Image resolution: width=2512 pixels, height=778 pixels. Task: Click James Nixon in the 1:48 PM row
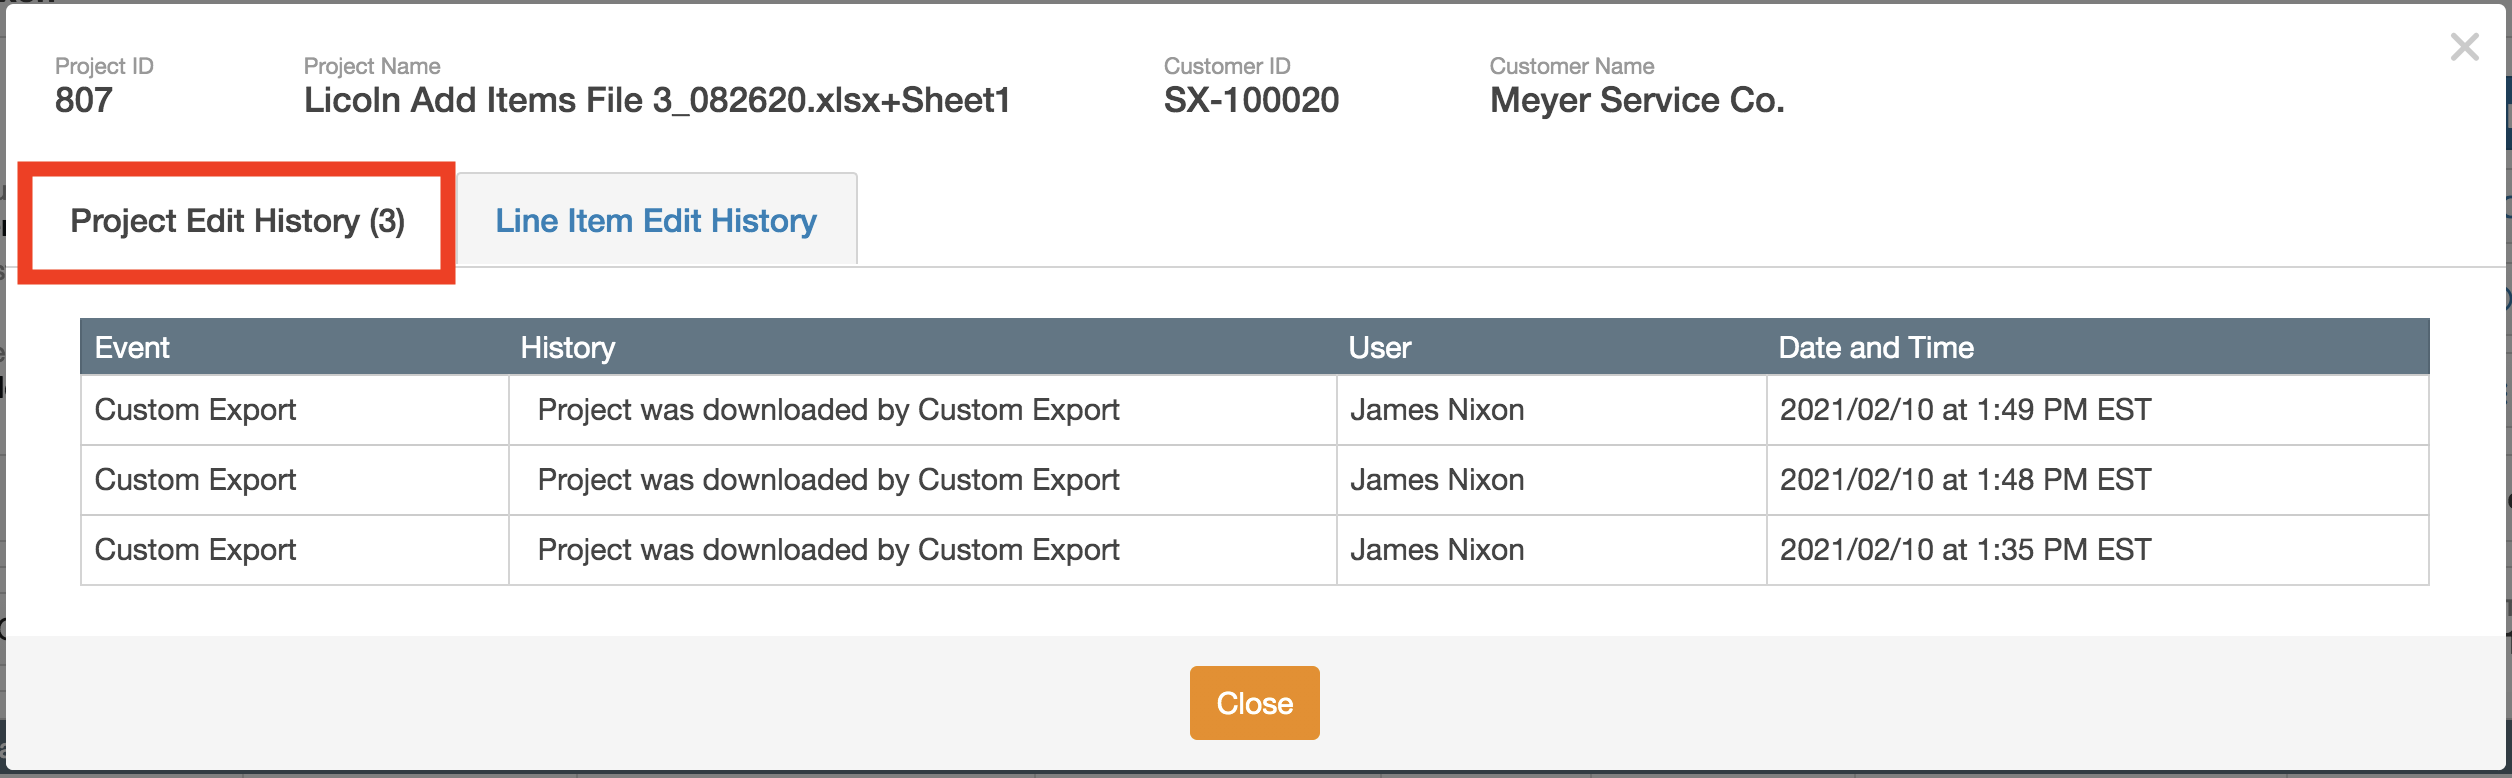tap(1437, 480)
